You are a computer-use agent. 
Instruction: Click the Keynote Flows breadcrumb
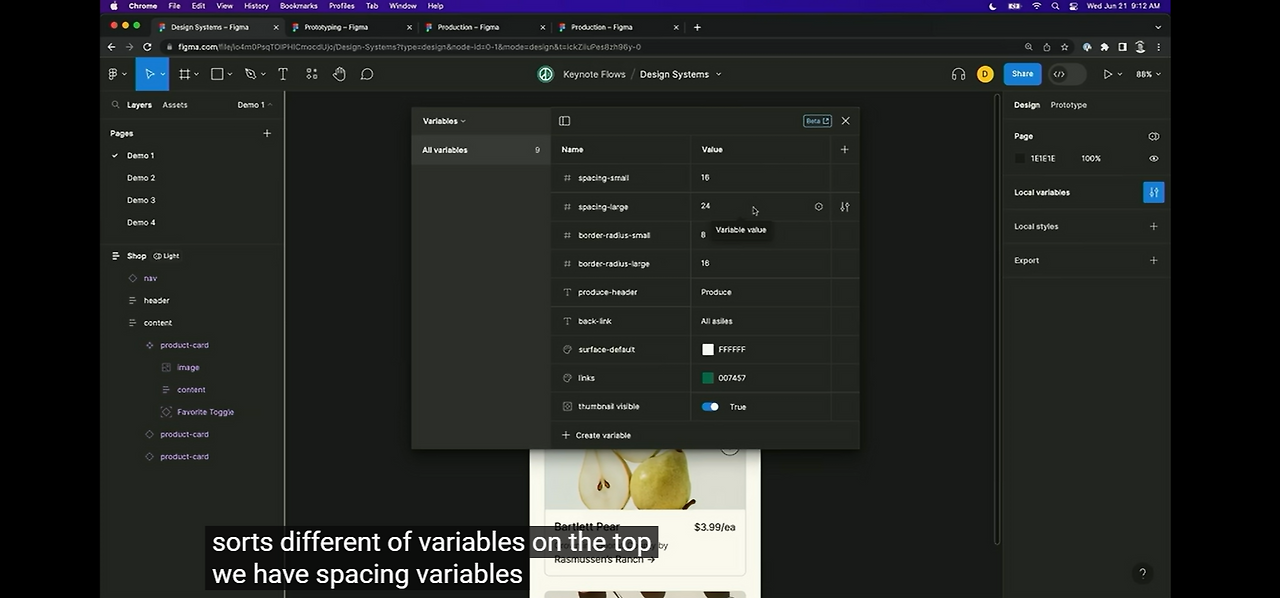(x=594, y=74)
